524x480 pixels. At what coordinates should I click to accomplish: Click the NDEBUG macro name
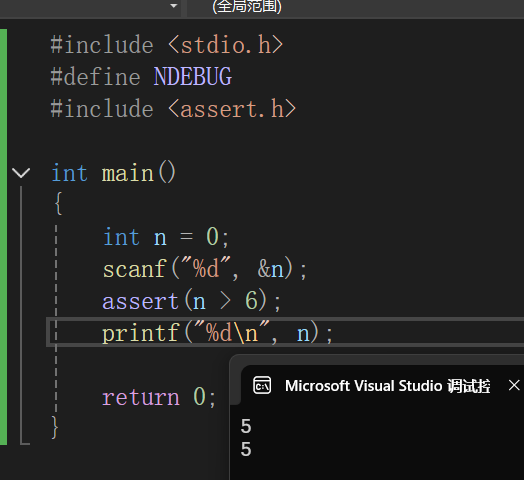point(192,77)
